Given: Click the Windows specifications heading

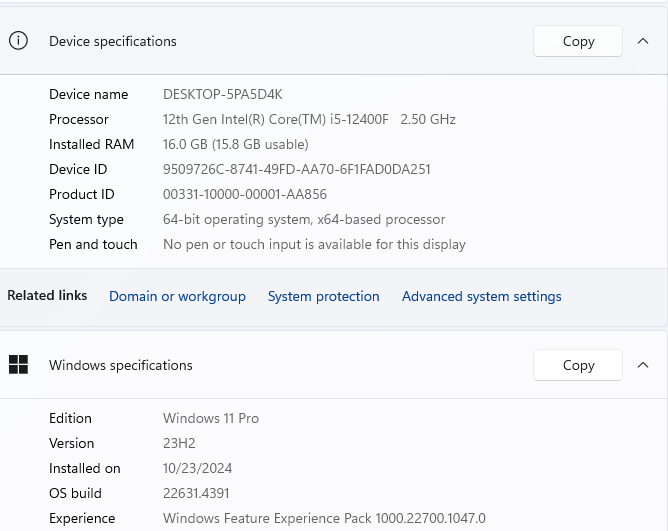Looking at the screenshot, I should point(121,365).
